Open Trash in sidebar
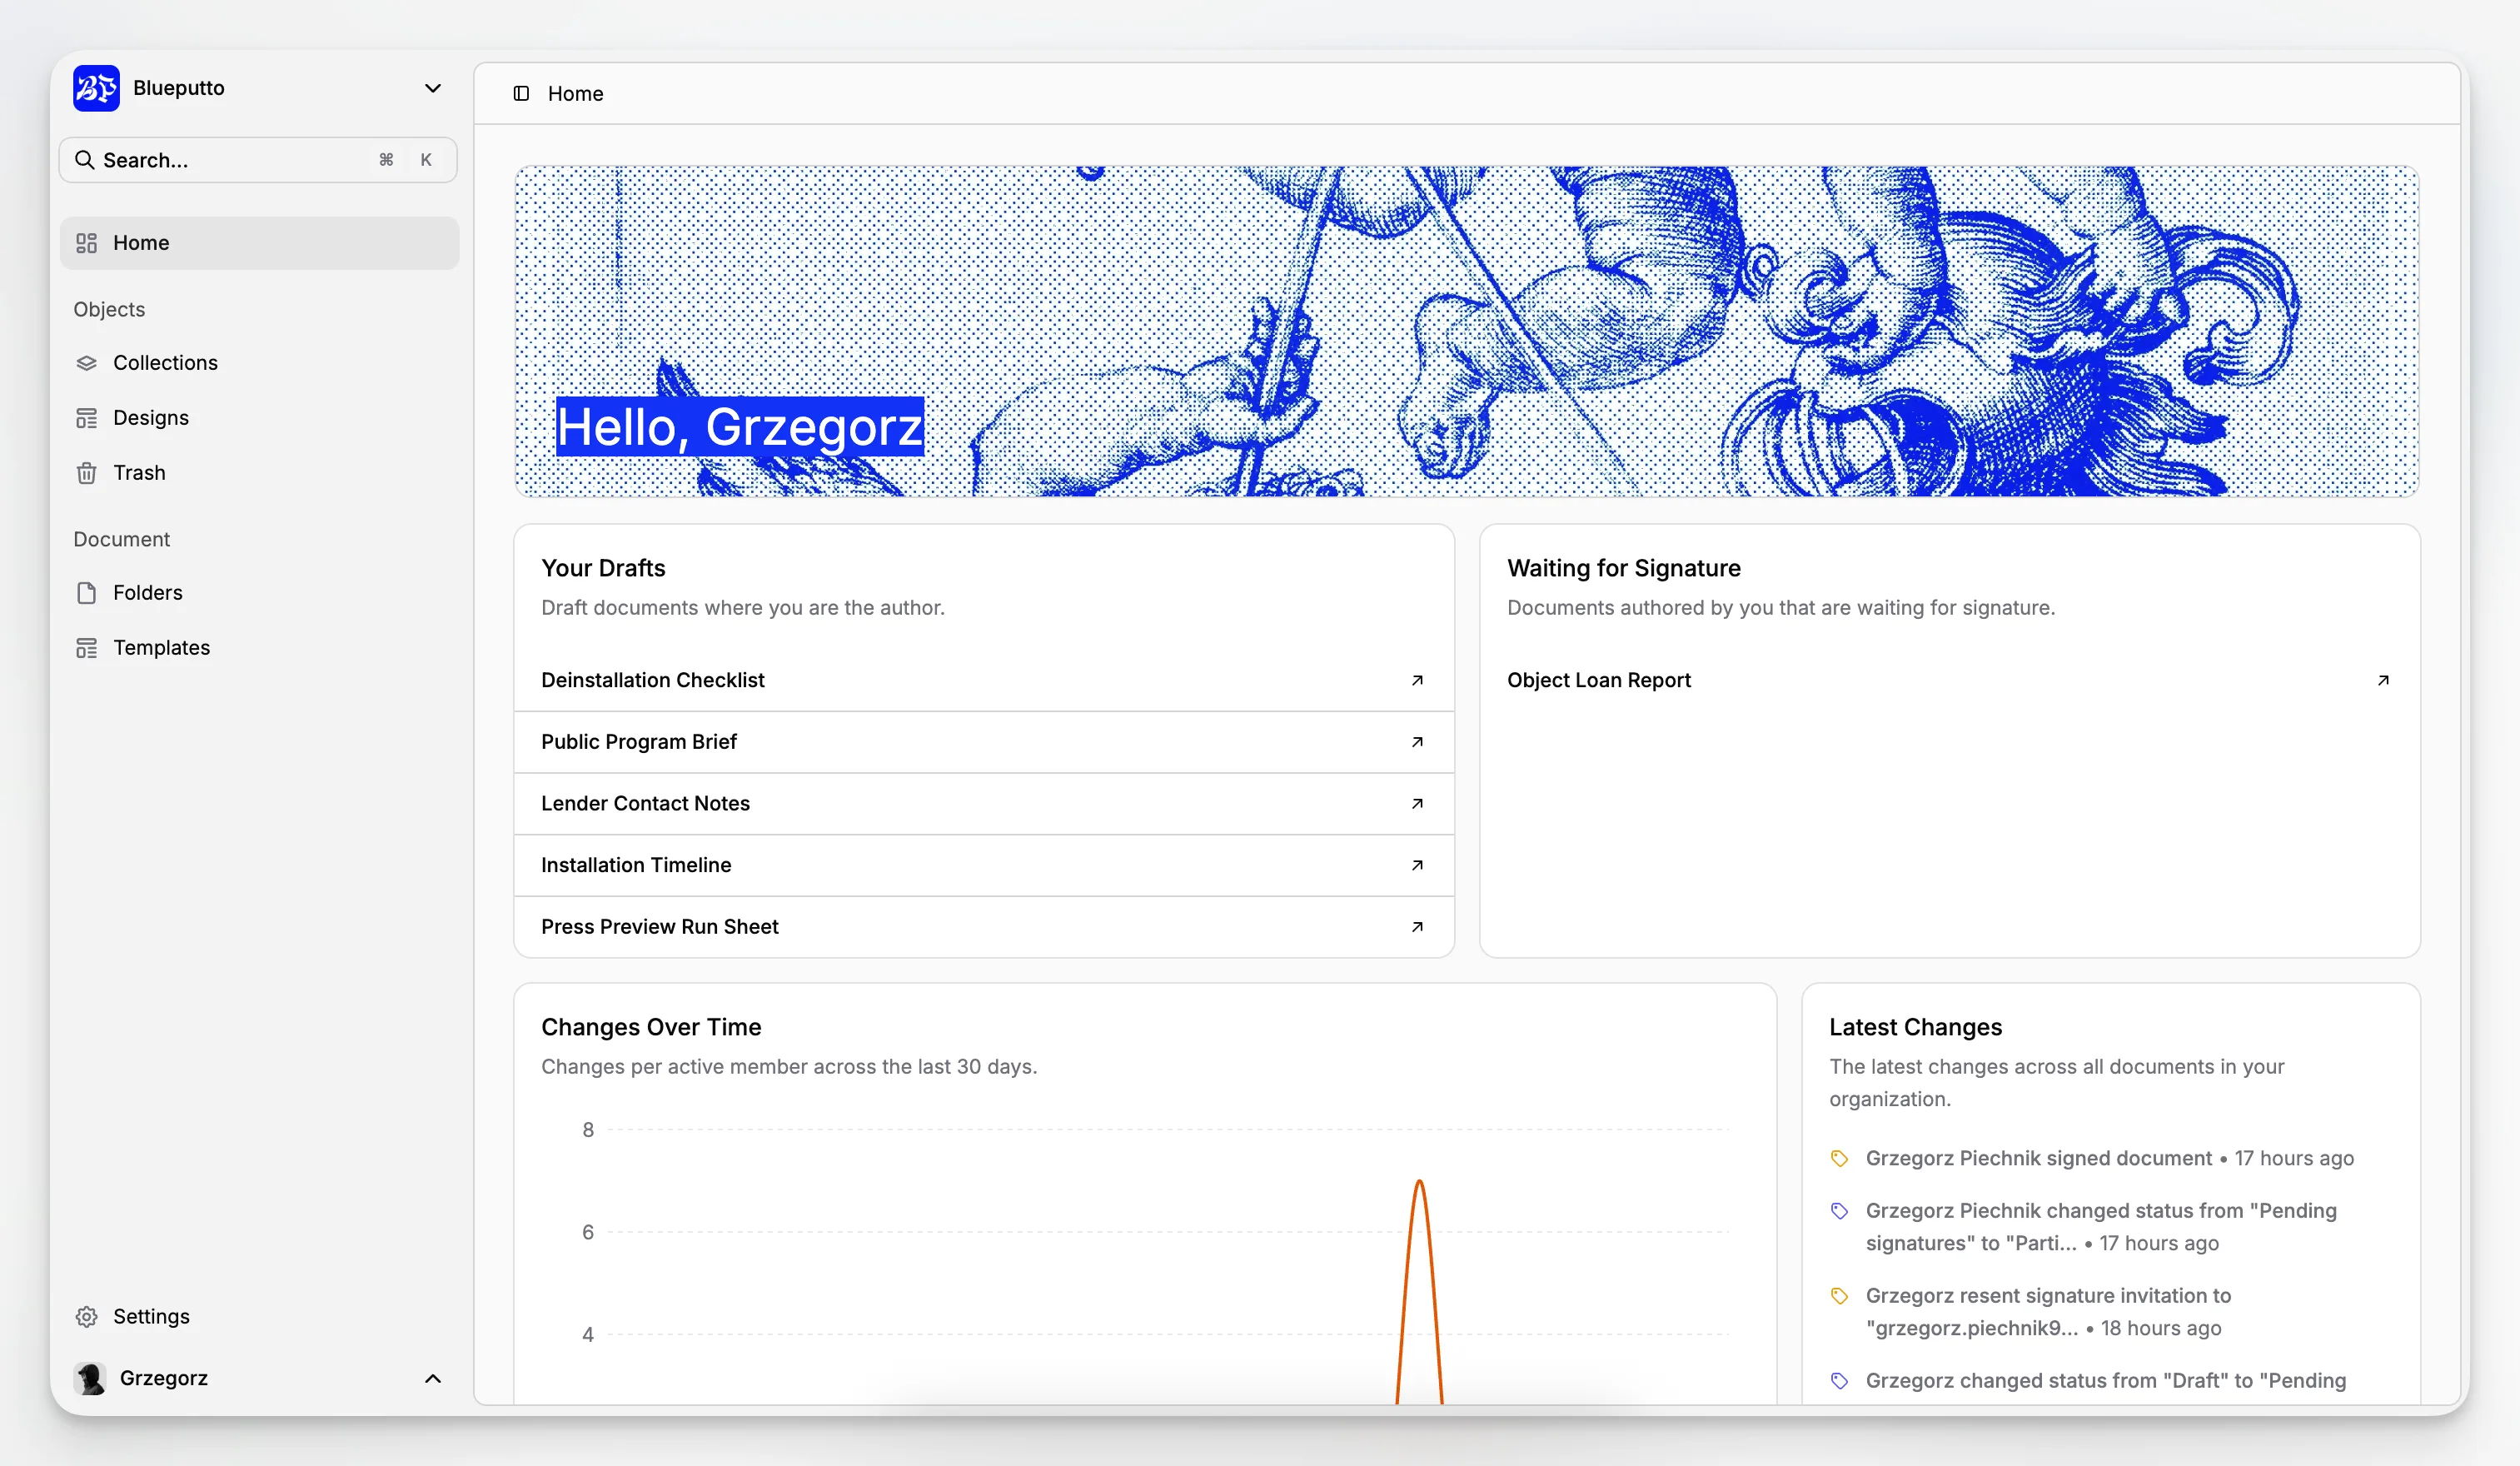Screen dimensions: 2520x1466 (259, 473)
